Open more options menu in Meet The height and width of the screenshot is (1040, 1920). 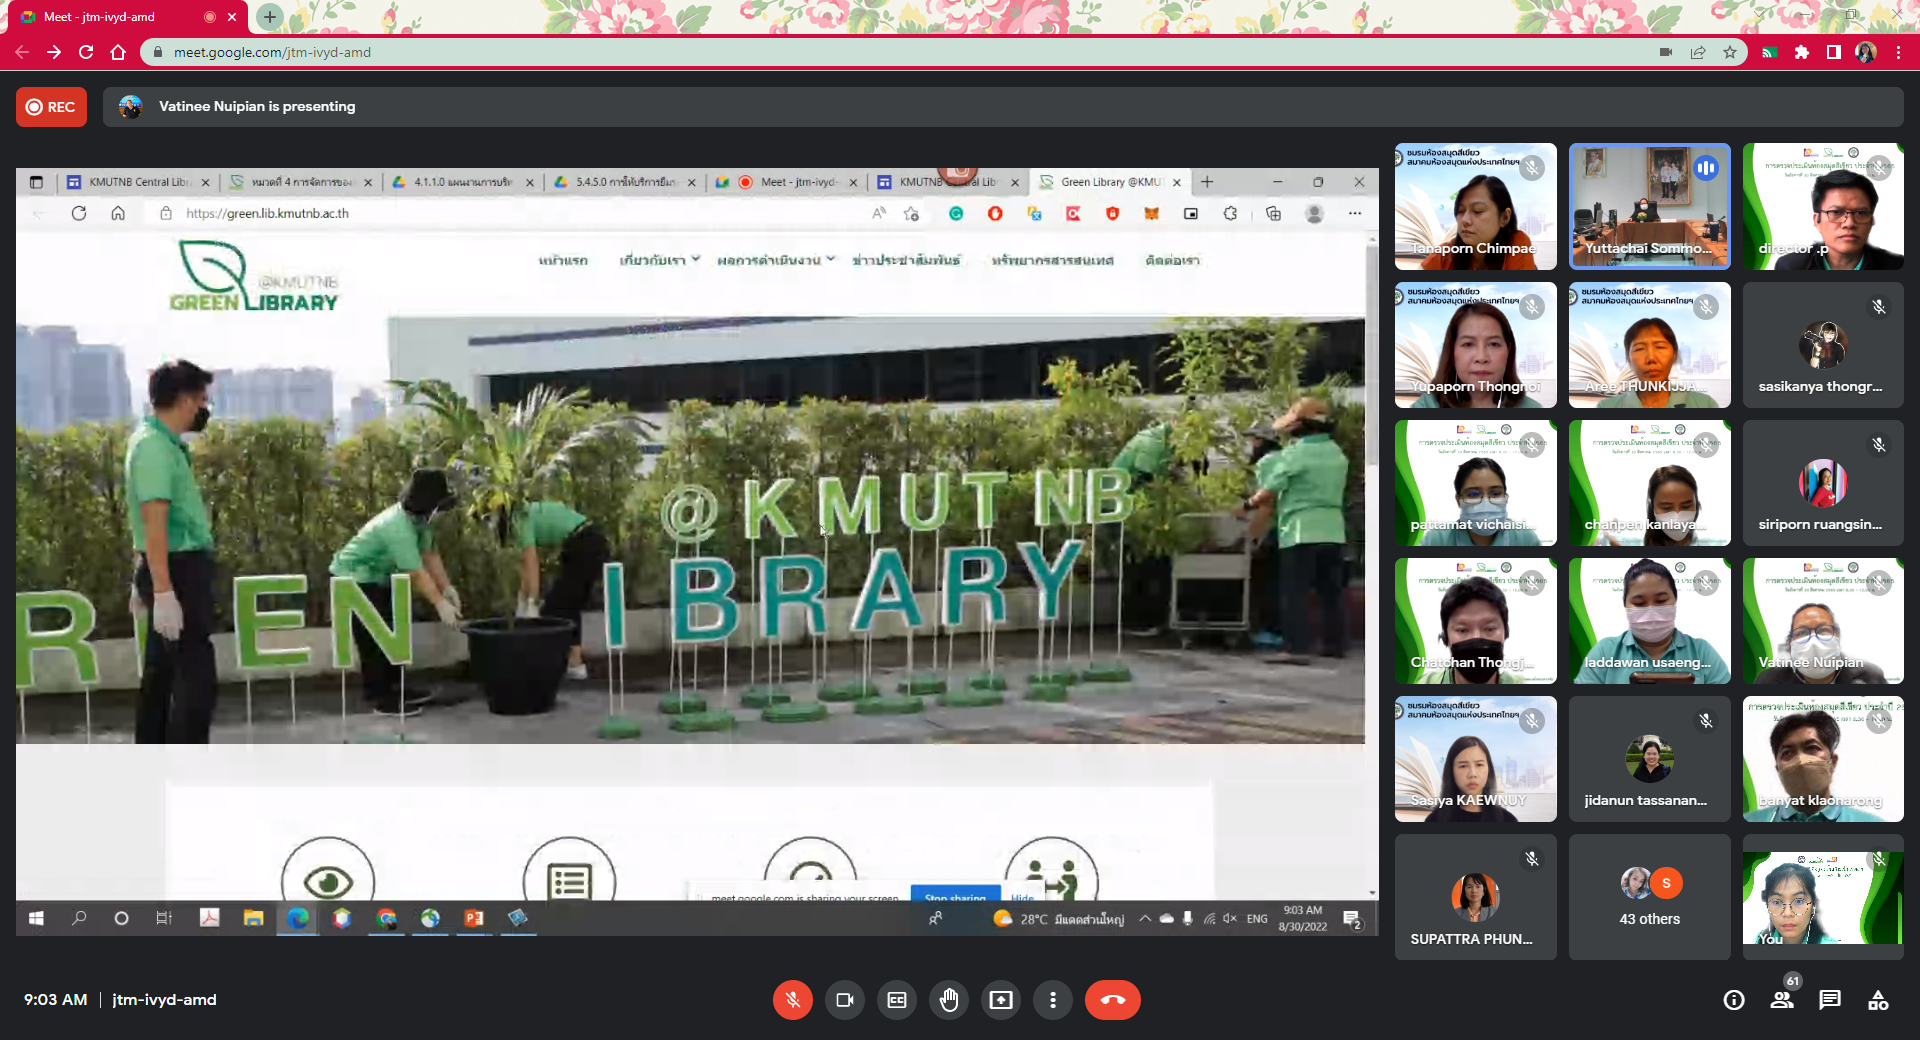click(1053, 1000)
